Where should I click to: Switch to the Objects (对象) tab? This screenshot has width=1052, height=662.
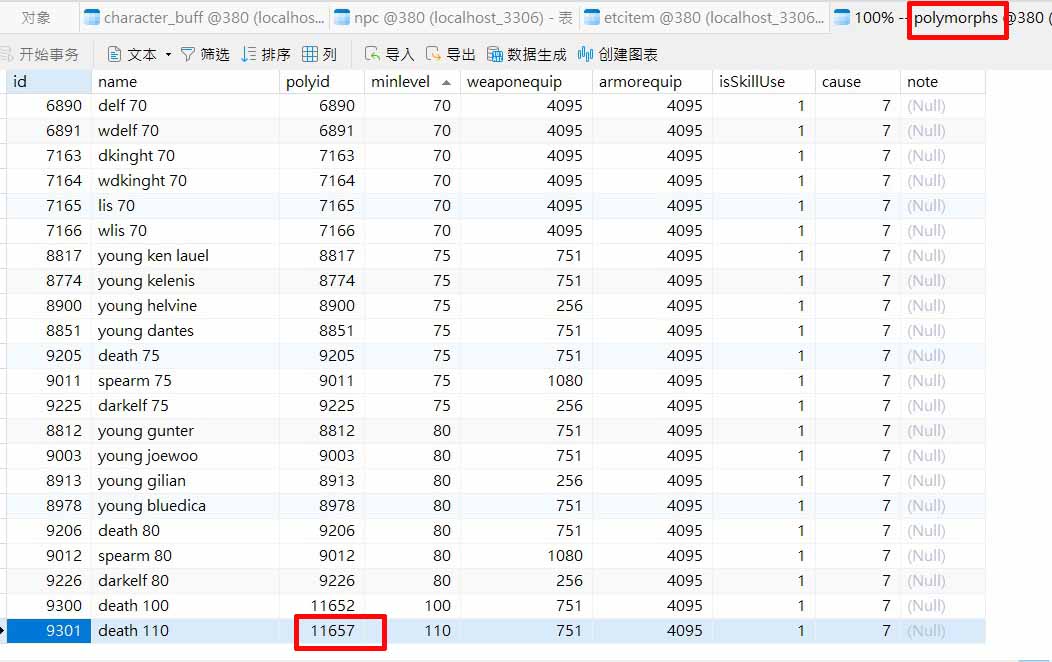click(36, 17)
